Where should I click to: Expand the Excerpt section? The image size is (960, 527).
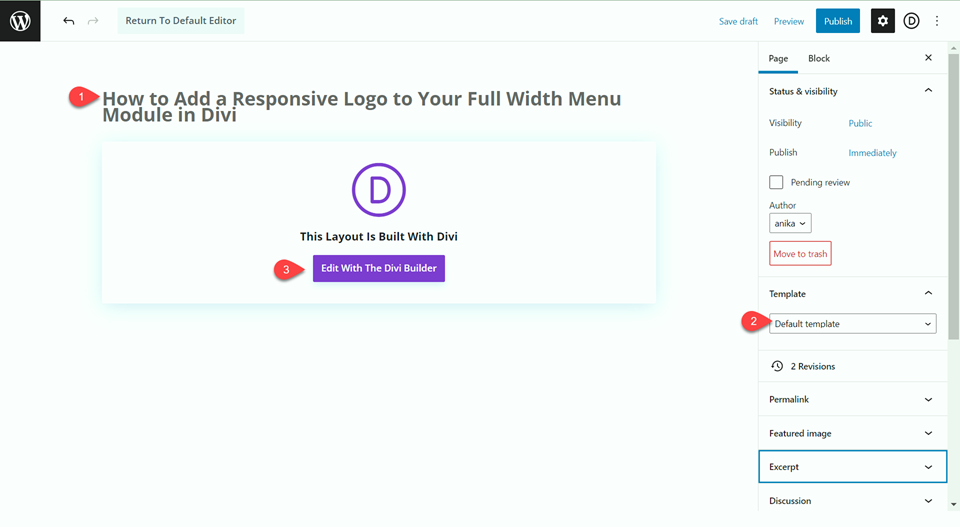tap(852, 466)
